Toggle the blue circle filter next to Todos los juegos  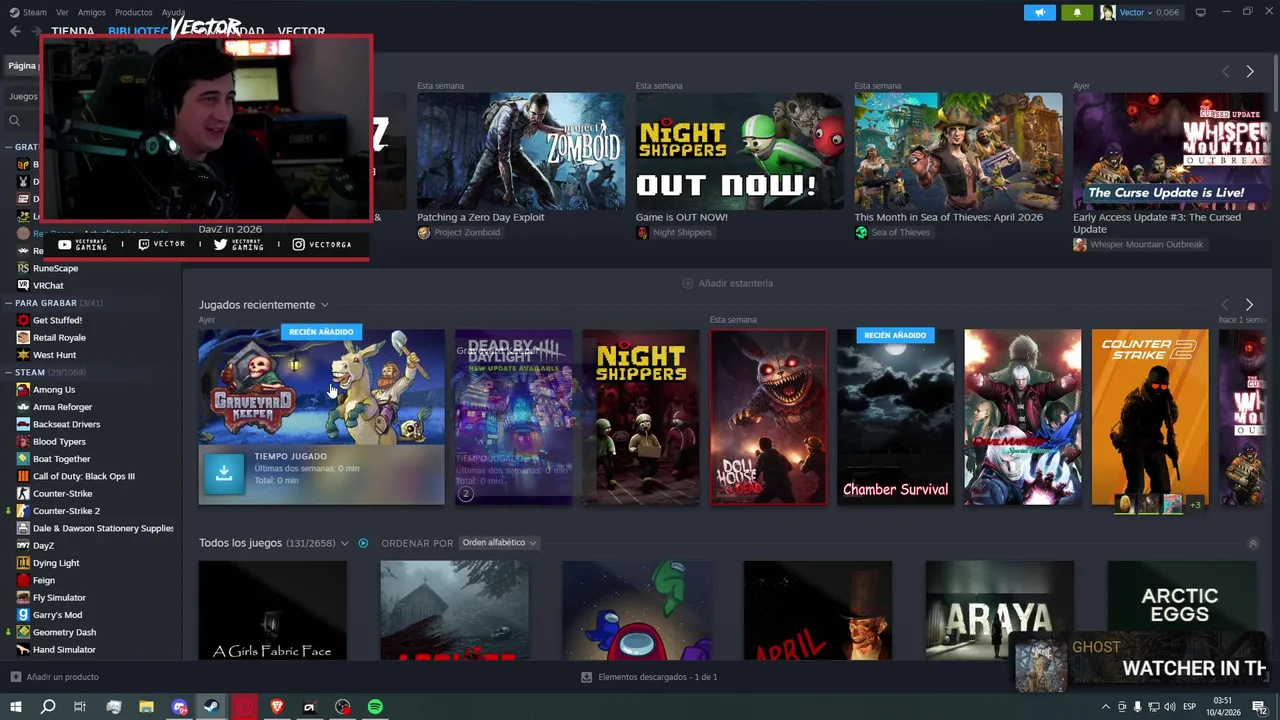[x=363, y=543]
